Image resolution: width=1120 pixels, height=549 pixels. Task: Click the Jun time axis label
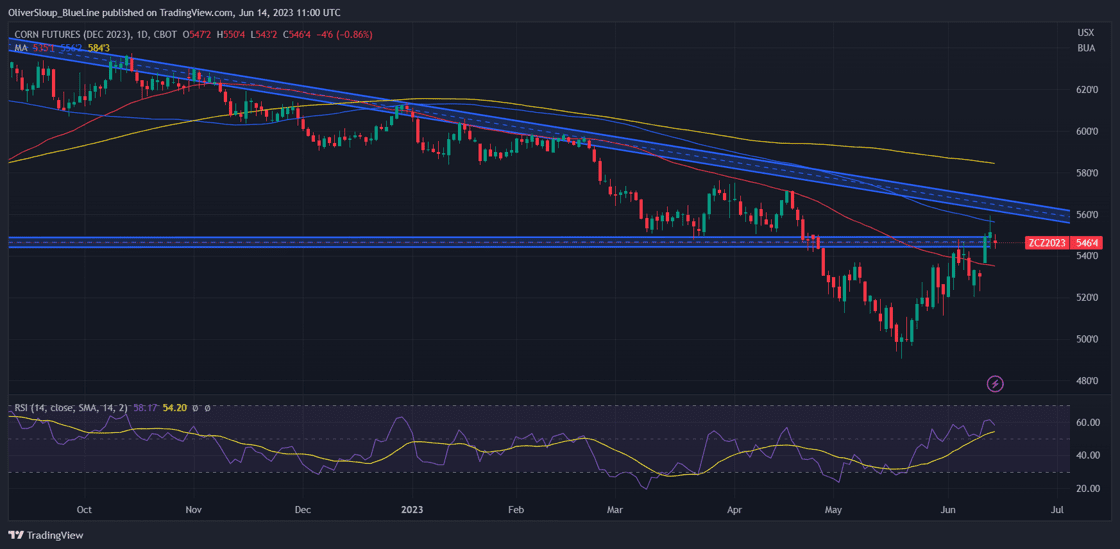tap(949, 510)
